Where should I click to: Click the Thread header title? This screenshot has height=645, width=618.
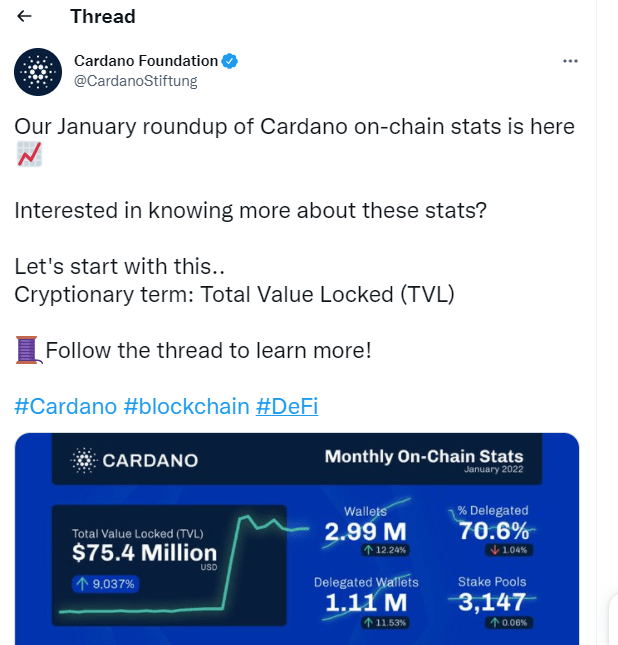pyautogui.click(x=103, y=16)
